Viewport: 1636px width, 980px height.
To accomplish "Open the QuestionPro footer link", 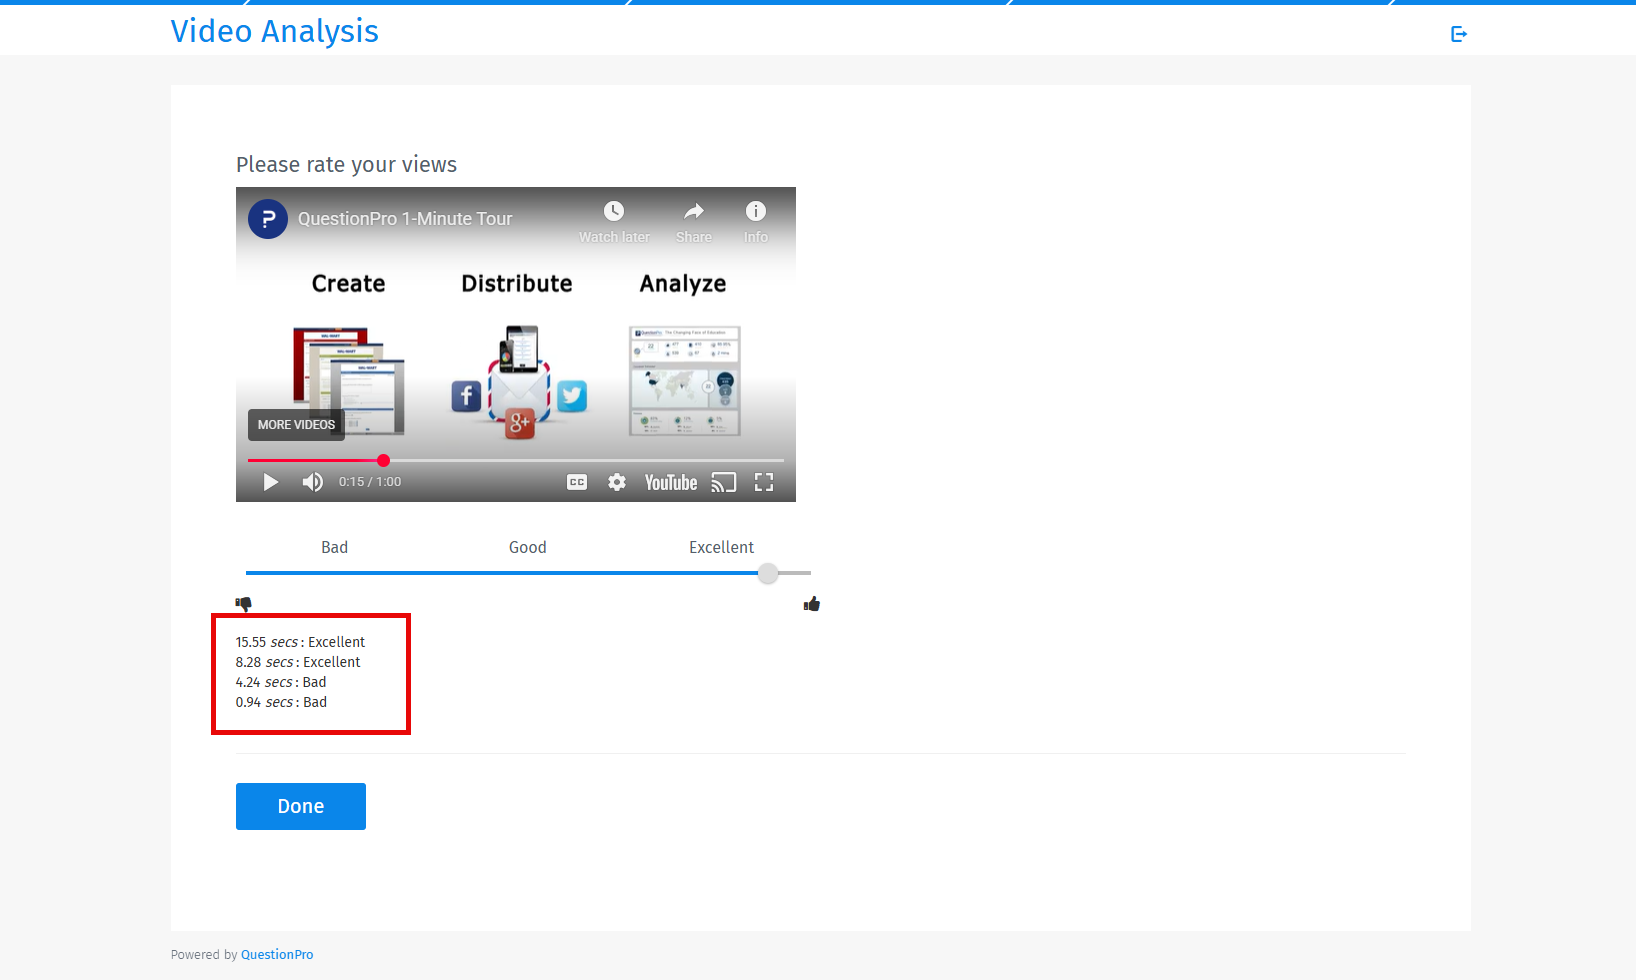I will click(277, 955).
